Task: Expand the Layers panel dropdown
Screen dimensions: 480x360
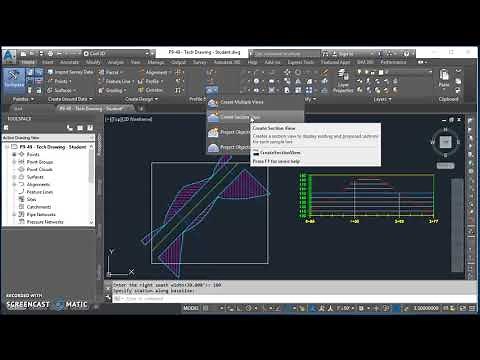Action: pyautogui.click(x=382, y=99)
